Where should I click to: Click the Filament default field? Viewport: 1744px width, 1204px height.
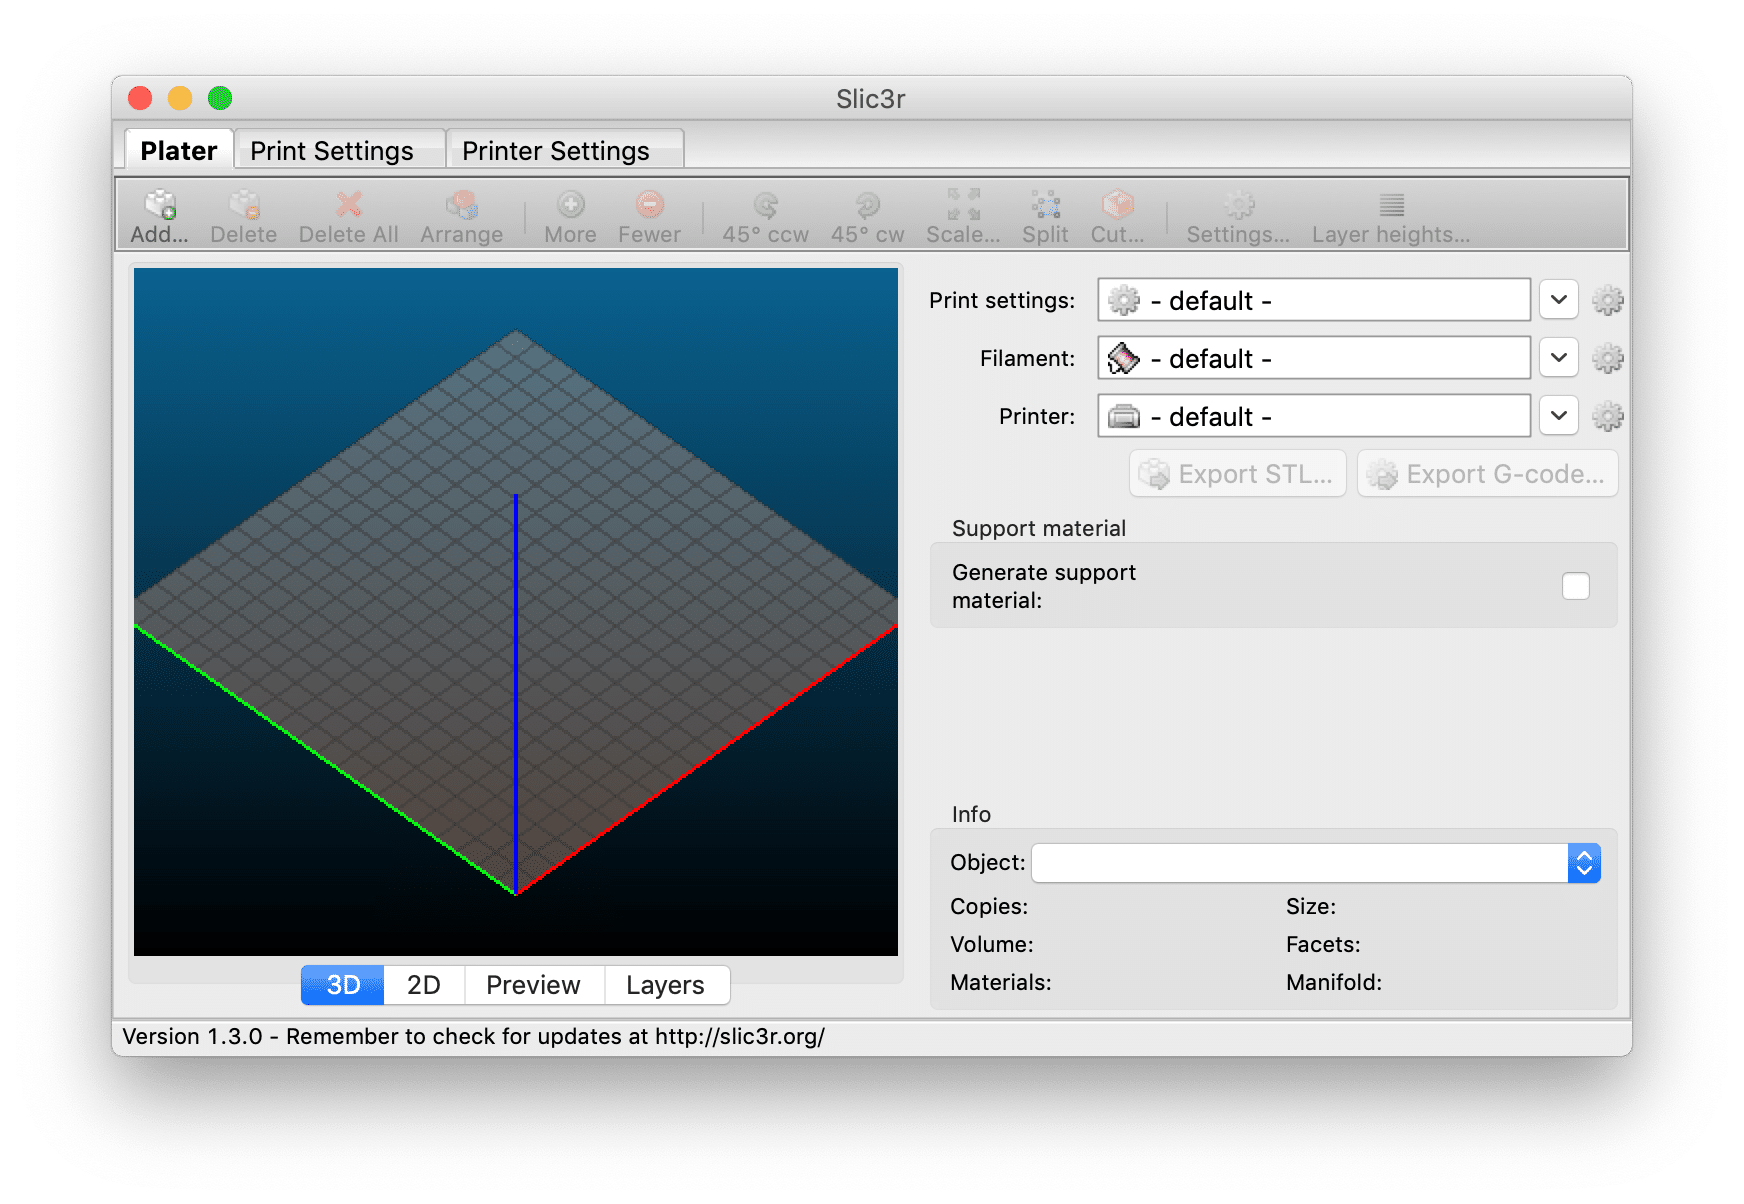(1314, 358)
